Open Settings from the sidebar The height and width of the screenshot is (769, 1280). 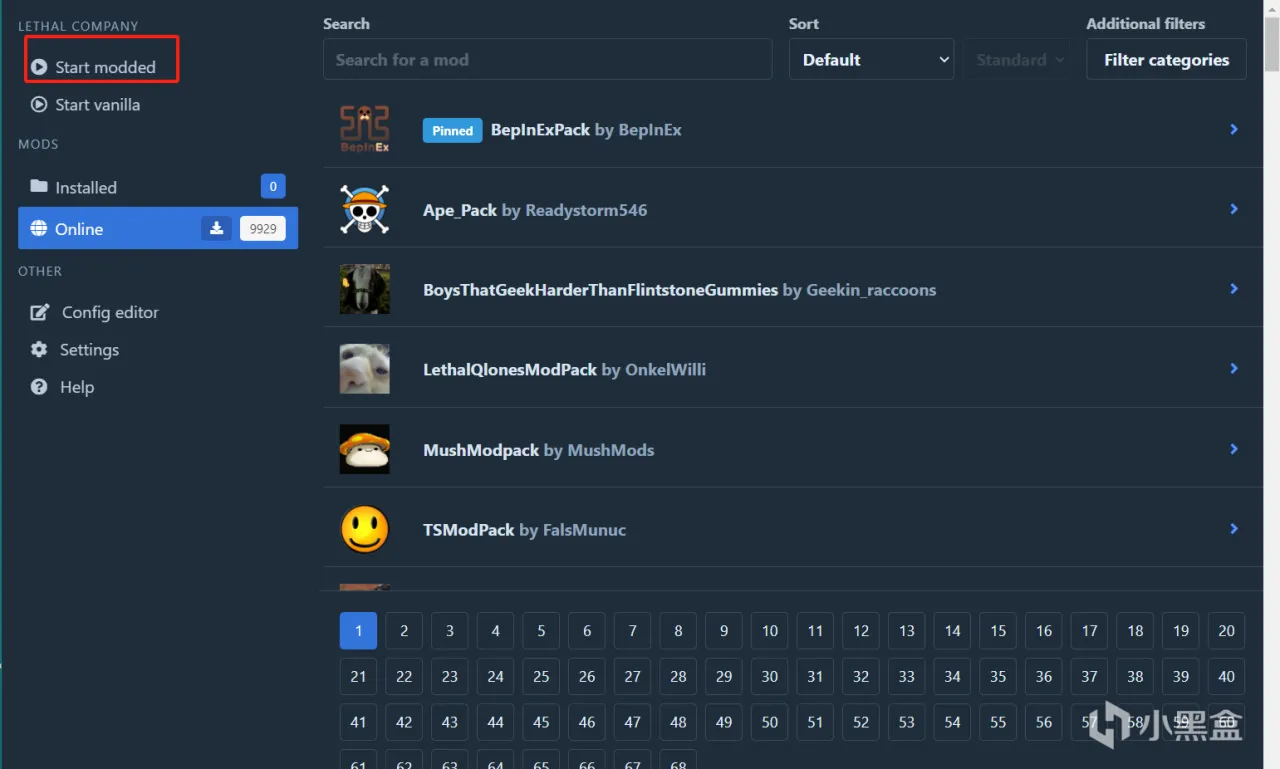click(x=89, y=349)
